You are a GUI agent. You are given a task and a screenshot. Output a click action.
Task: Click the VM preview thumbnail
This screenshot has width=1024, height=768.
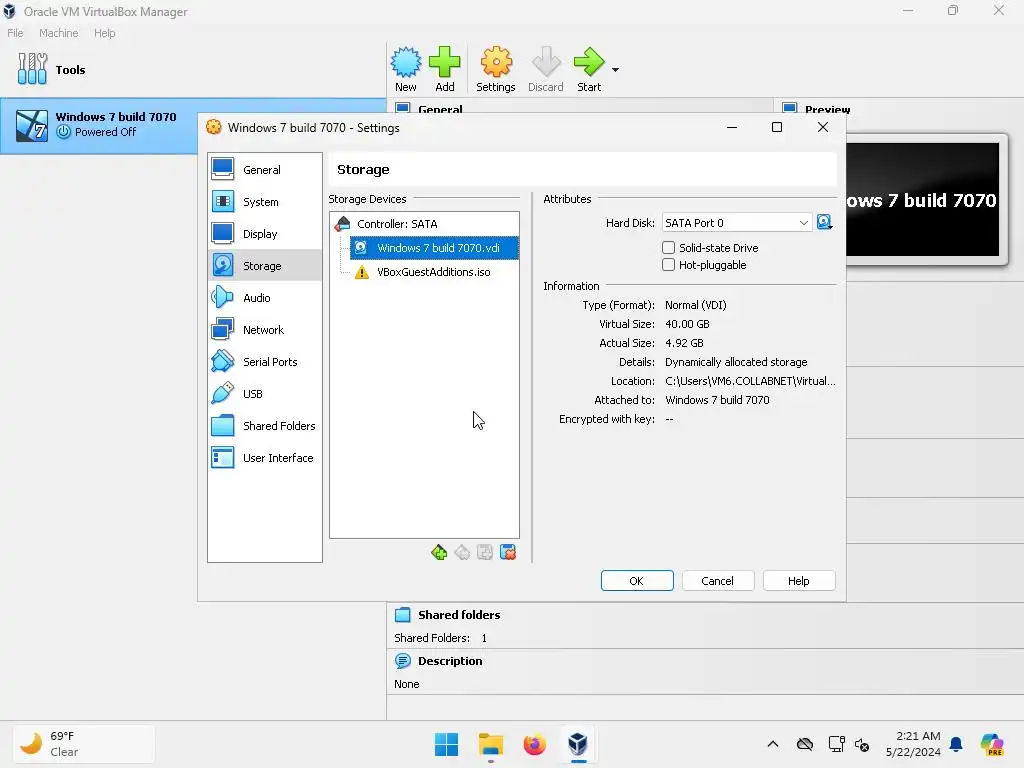point(922,199)
